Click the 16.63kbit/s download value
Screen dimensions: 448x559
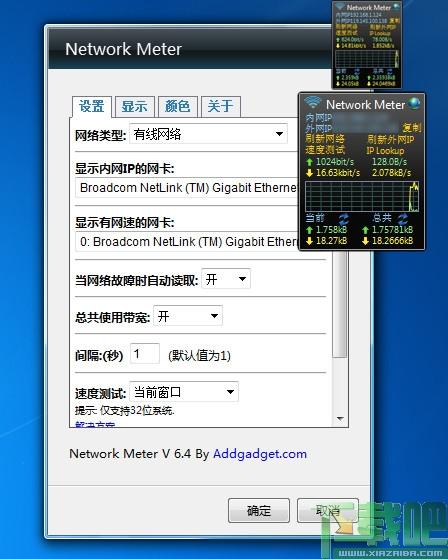pos(338,173)
